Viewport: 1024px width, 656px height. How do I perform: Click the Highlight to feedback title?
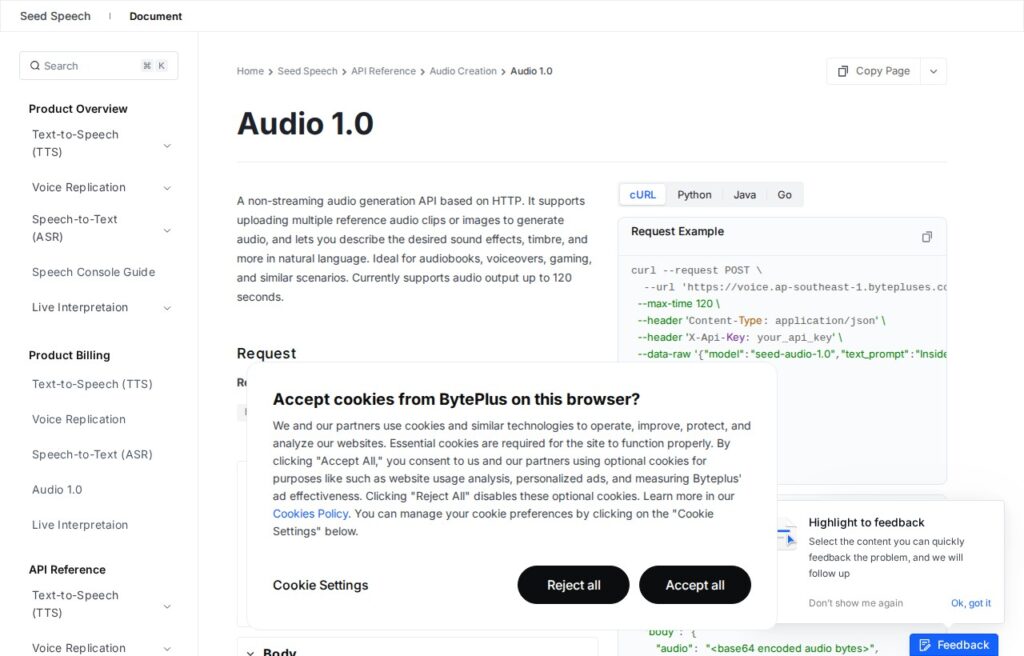tap(866, 523)
